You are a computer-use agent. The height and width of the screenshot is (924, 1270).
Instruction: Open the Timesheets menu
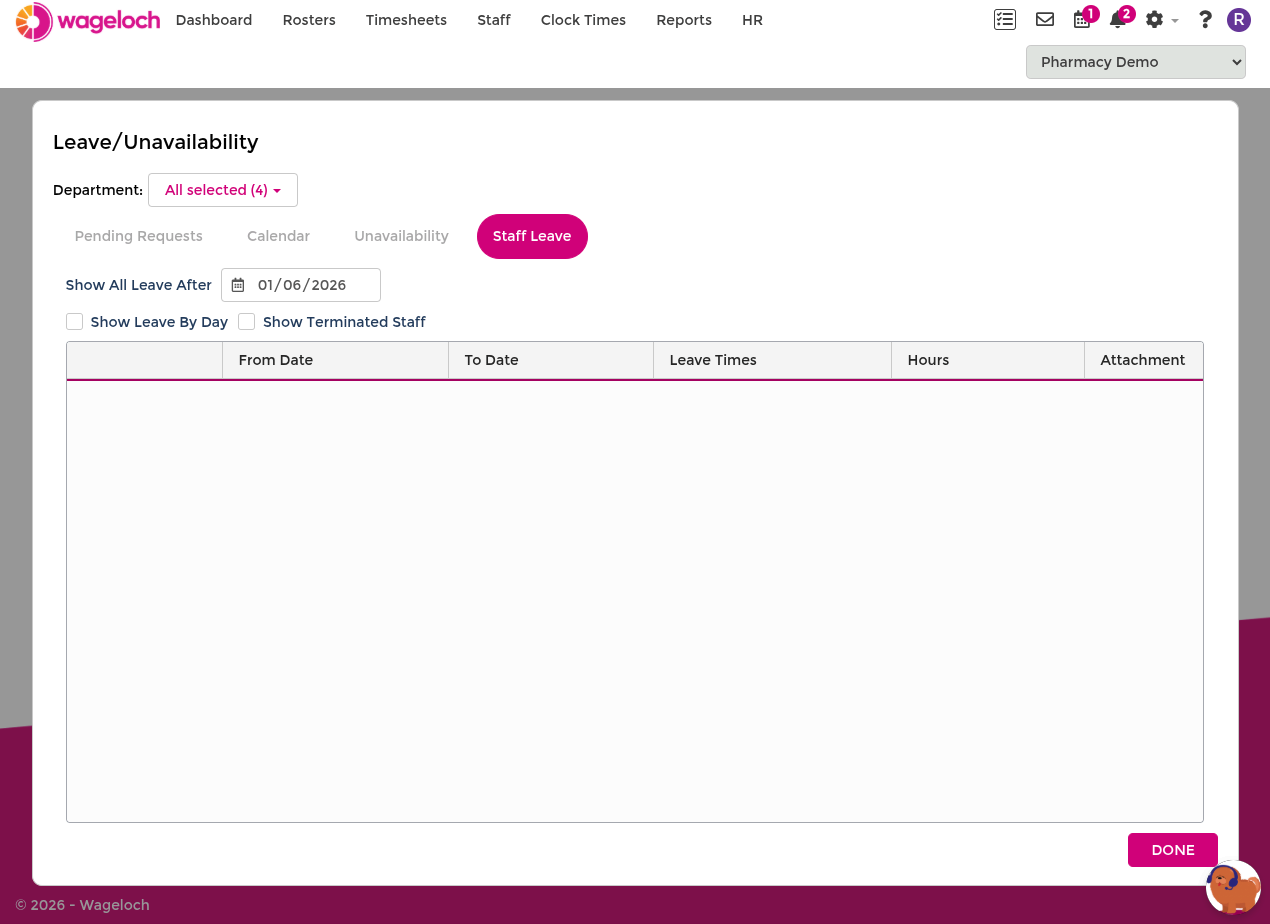pos(406,20)
